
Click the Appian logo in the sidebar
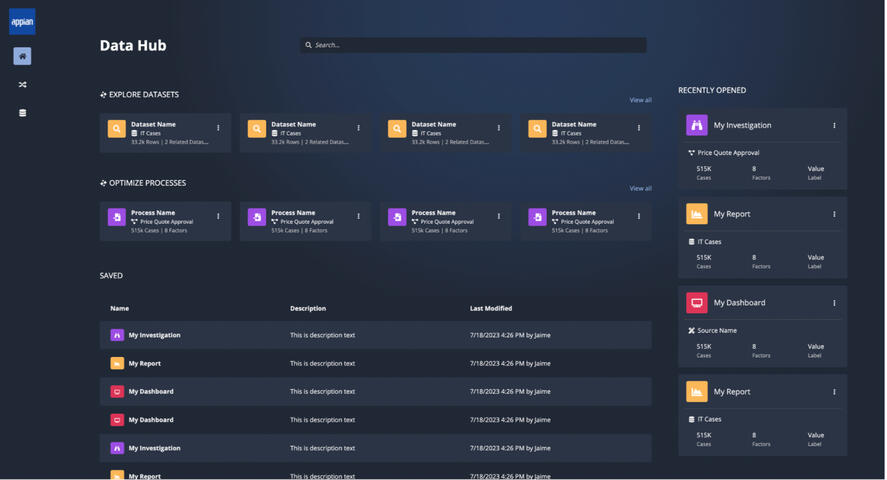click(x=22, y=21)
